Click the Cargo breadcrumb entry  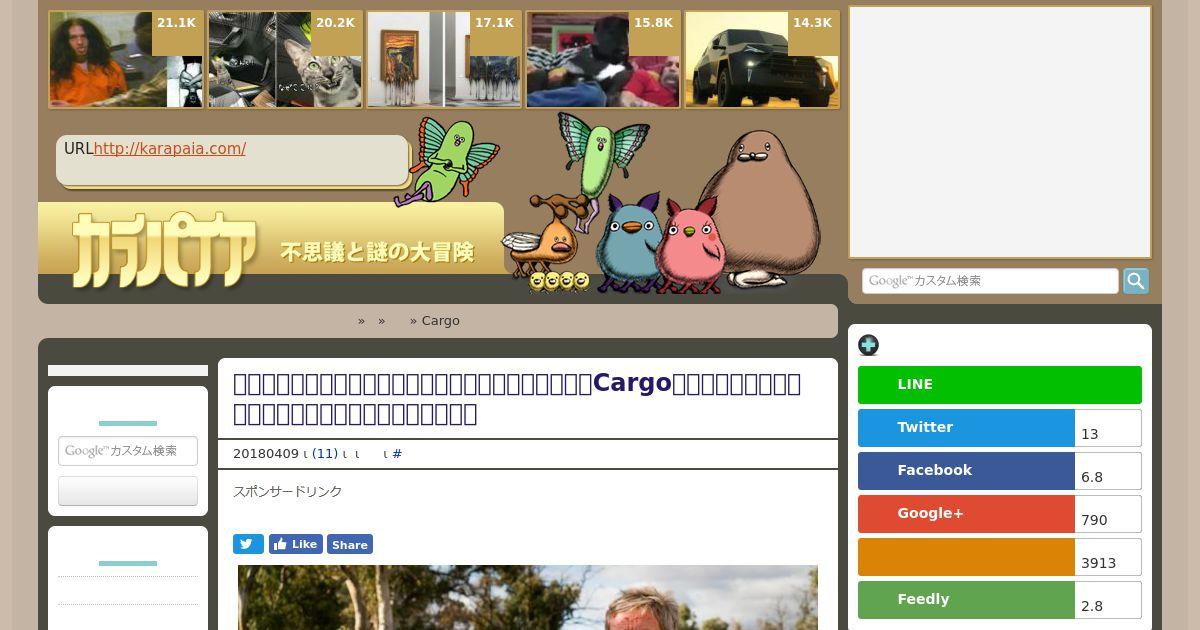[440, 321]
